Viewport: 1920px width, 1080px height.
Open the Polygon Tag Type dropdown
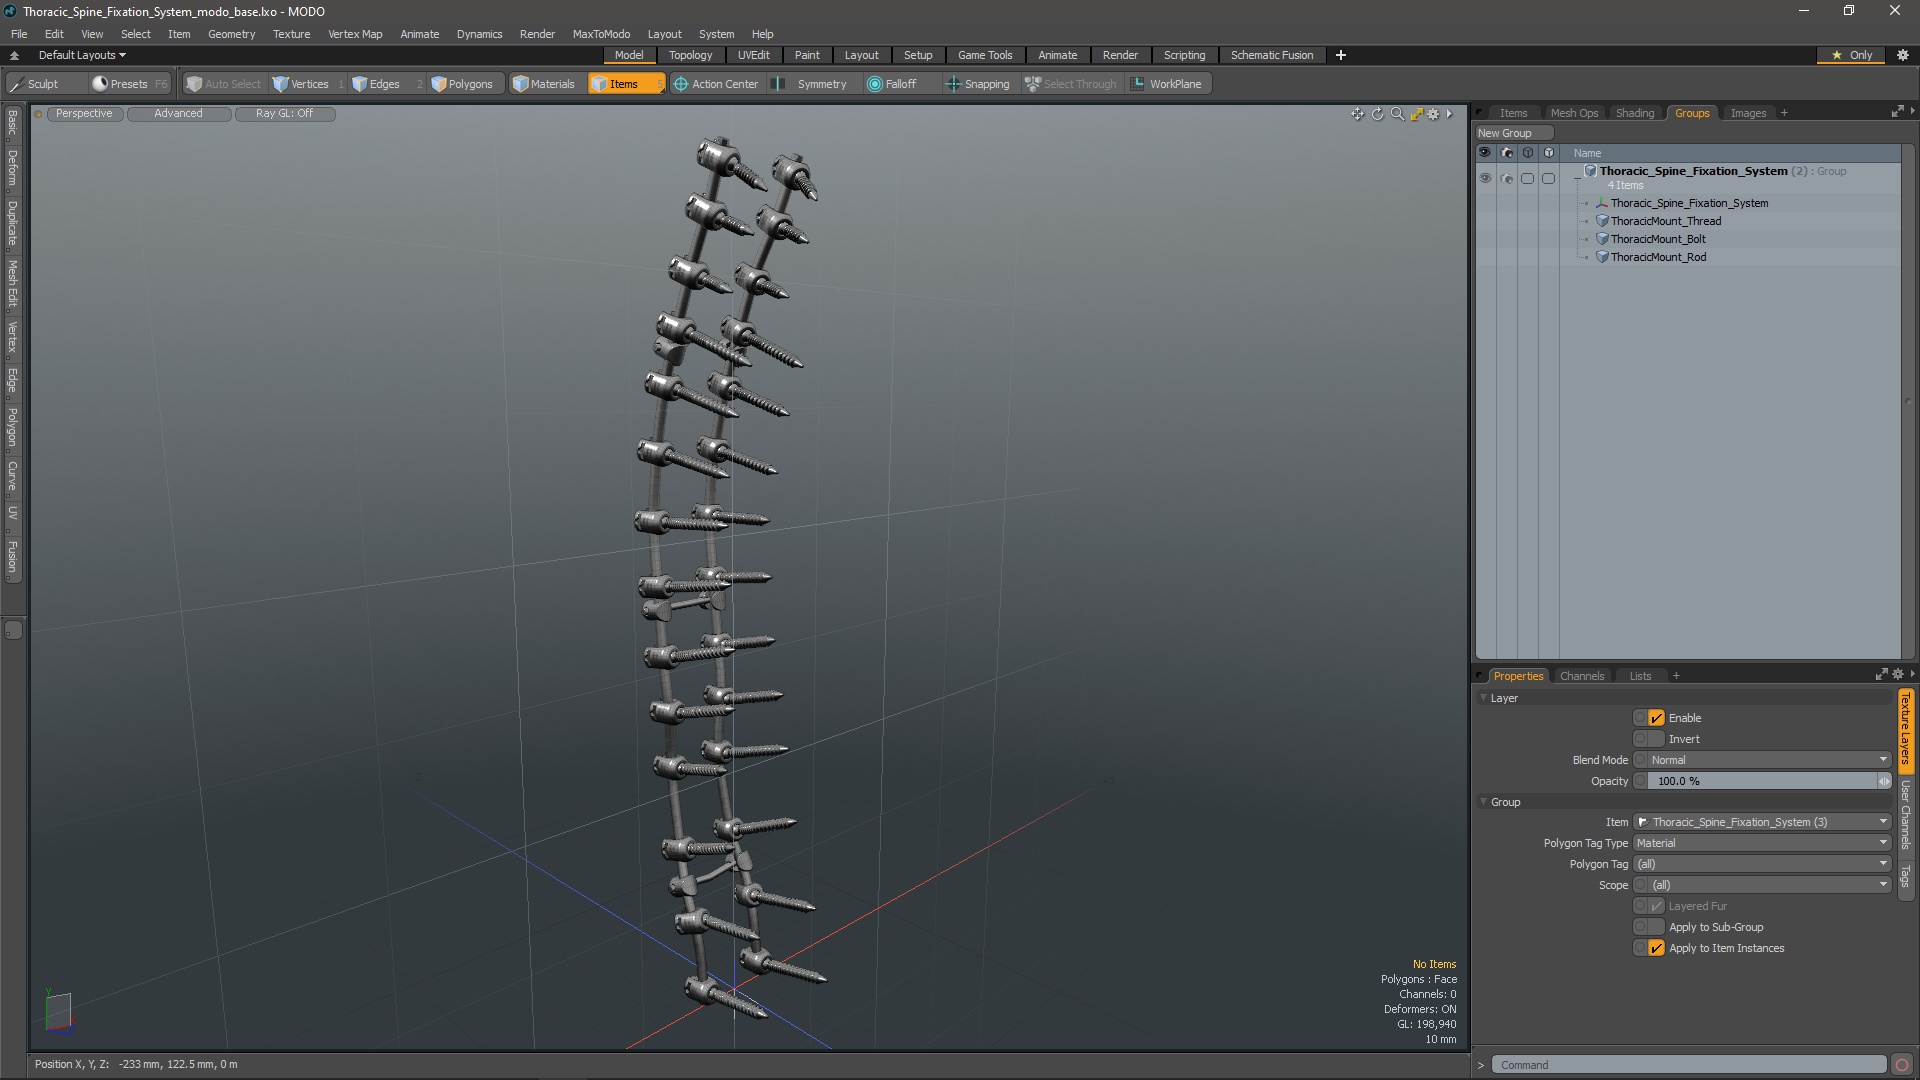tap(1762, 843)
